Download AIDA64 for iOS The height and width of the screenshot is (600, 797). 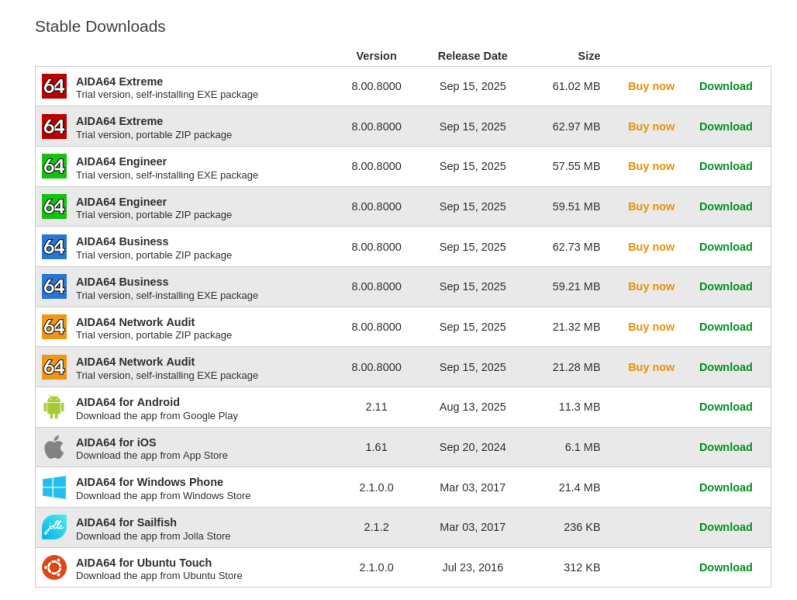725,447
